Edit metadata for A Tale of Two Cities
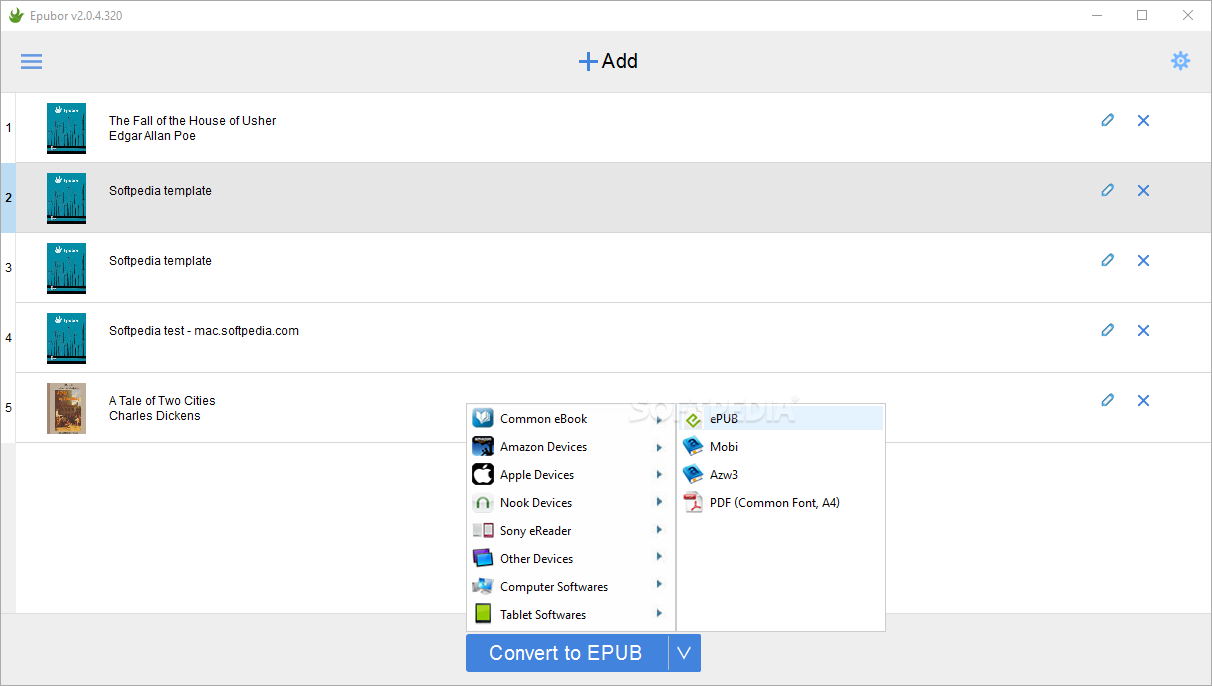This screenshot has height=686, width=1212. tap(1107, 400)
